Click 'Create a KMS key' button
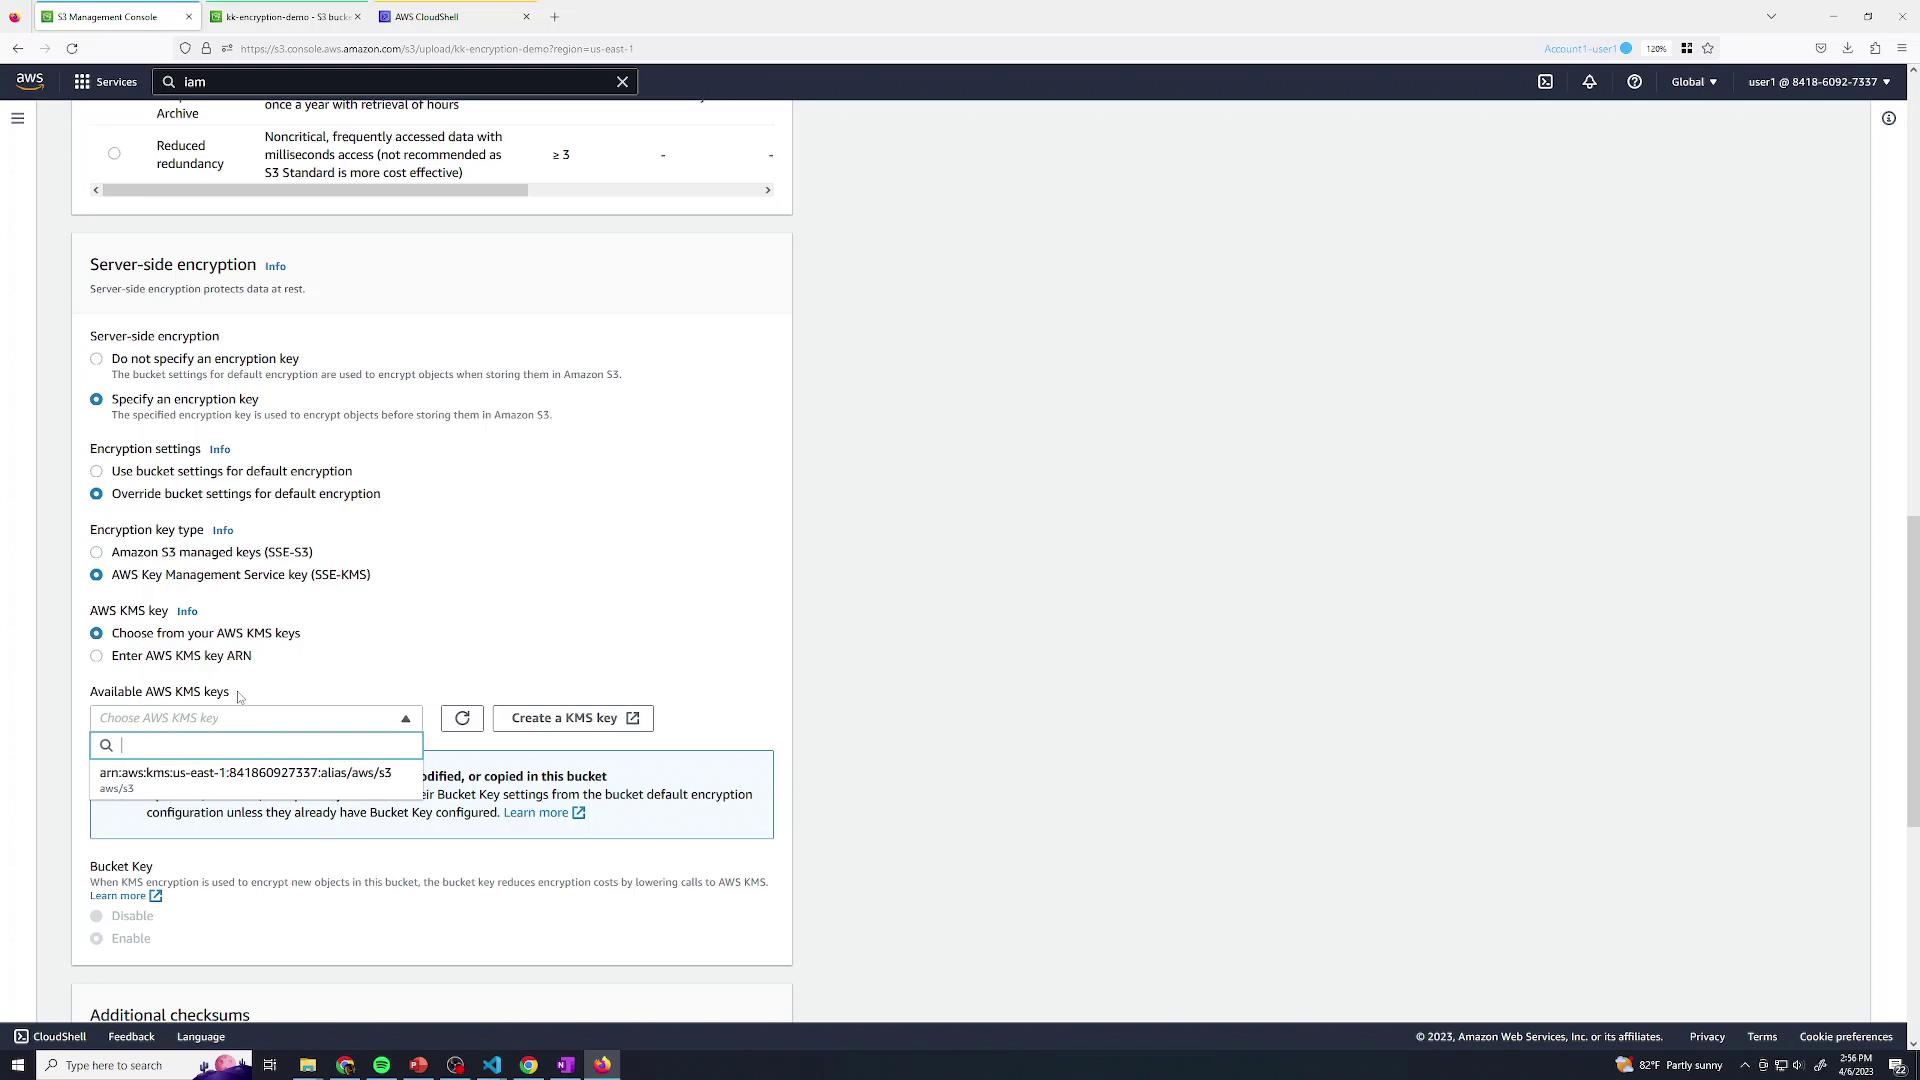The height and width of the screenshot is (1080, 1920). (573, 718)
